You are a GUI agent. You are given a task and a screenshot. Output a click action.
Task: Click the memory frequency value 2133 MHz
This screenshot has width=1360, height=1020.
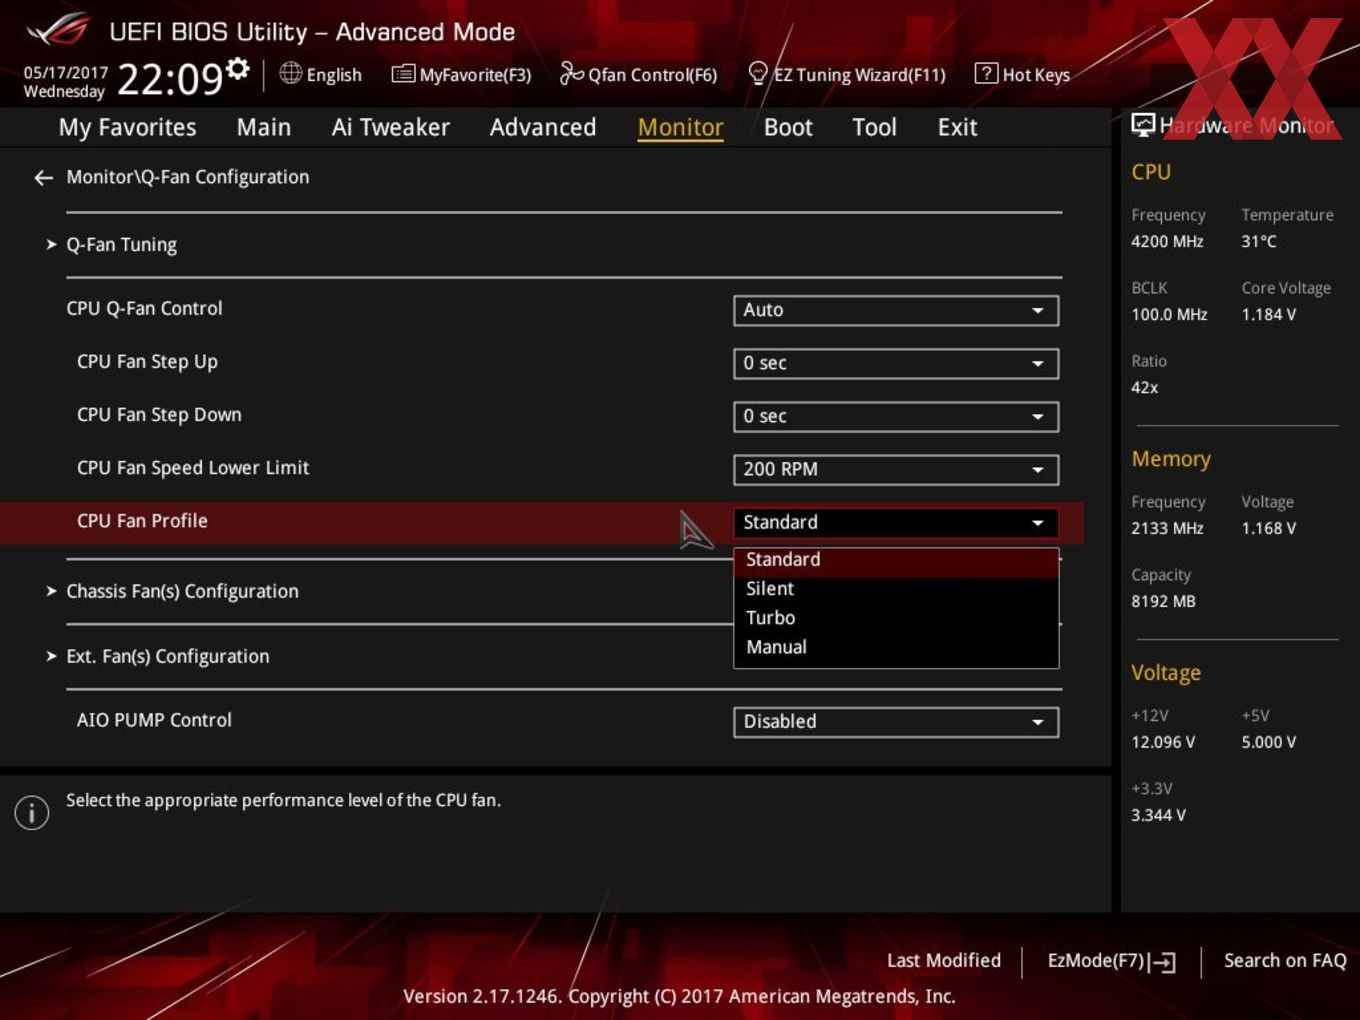(x=1167, y=528)
